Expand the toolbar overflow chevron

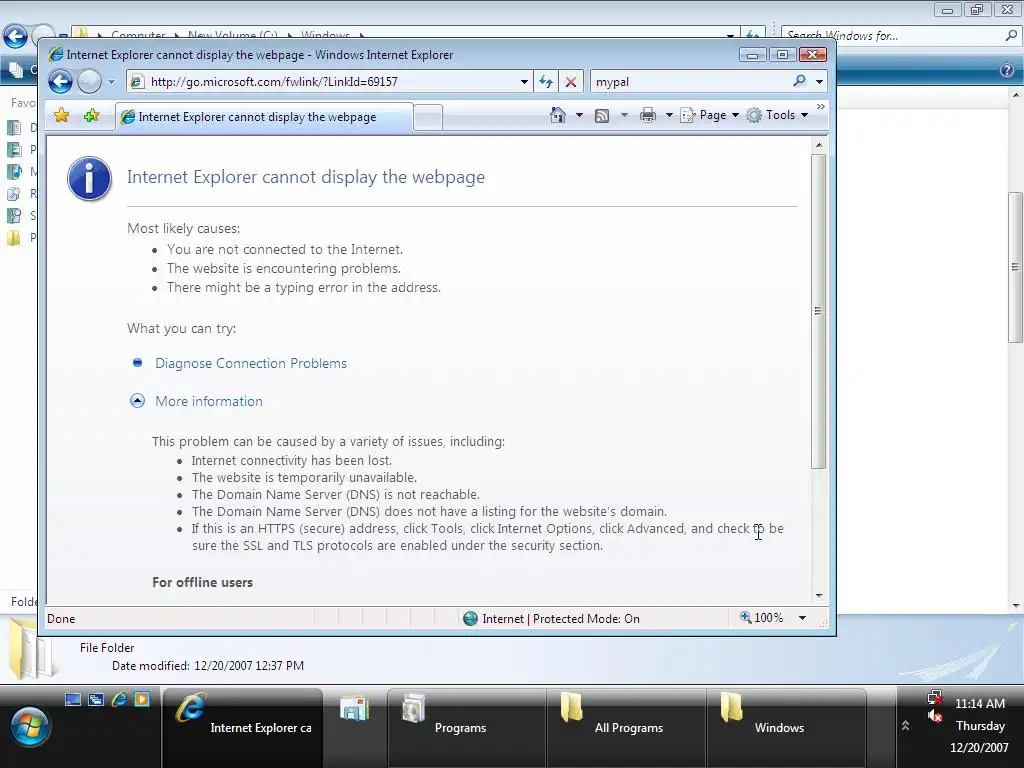click(x=821, y=106)
